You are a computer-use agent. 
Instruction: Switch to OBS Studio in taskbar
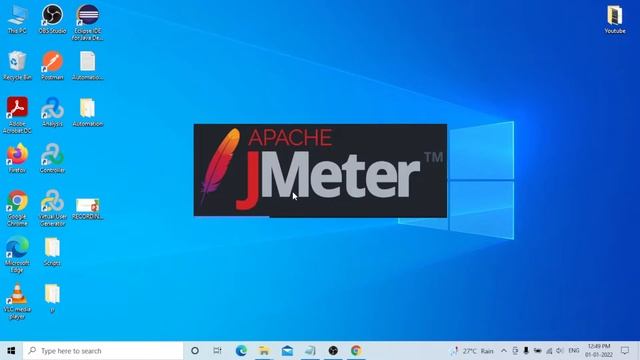click(333, 351)
